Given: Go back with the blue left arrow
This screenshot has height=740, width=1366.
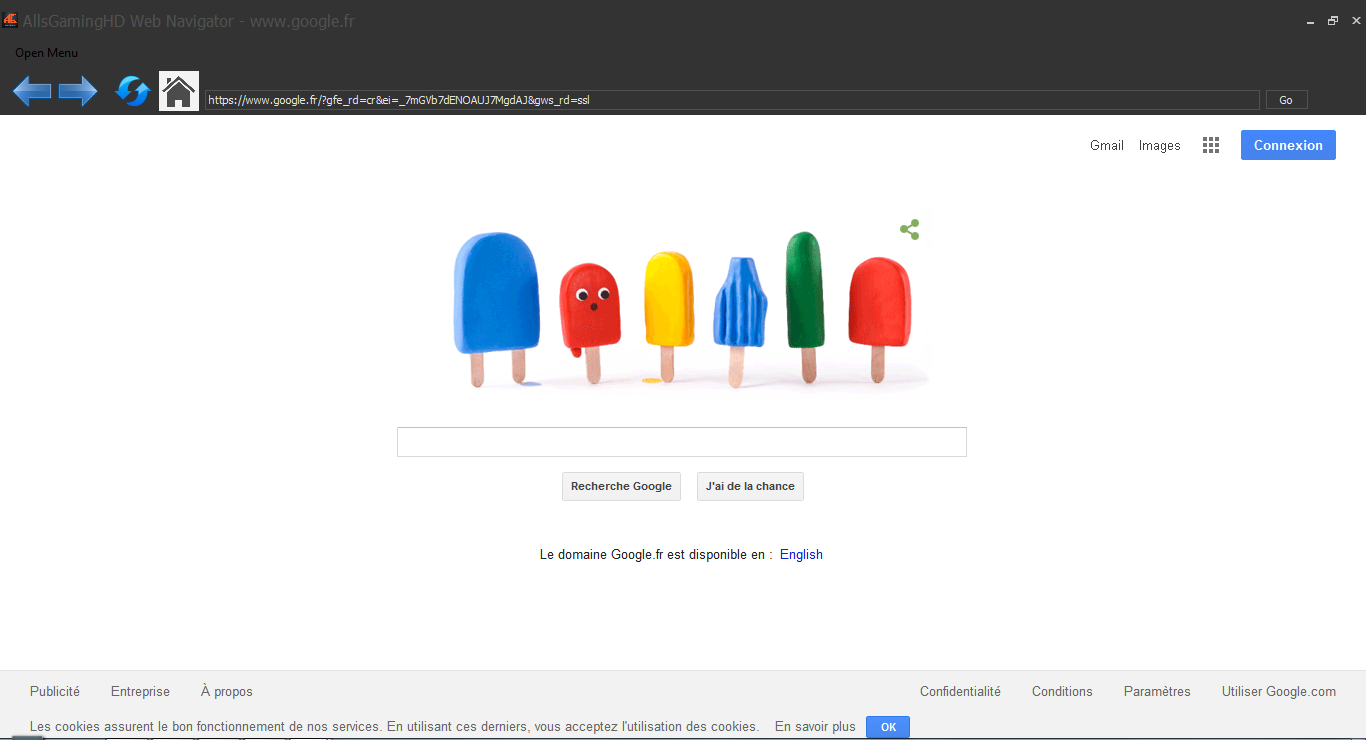Looking at the screenshot, I should [32, 92].
